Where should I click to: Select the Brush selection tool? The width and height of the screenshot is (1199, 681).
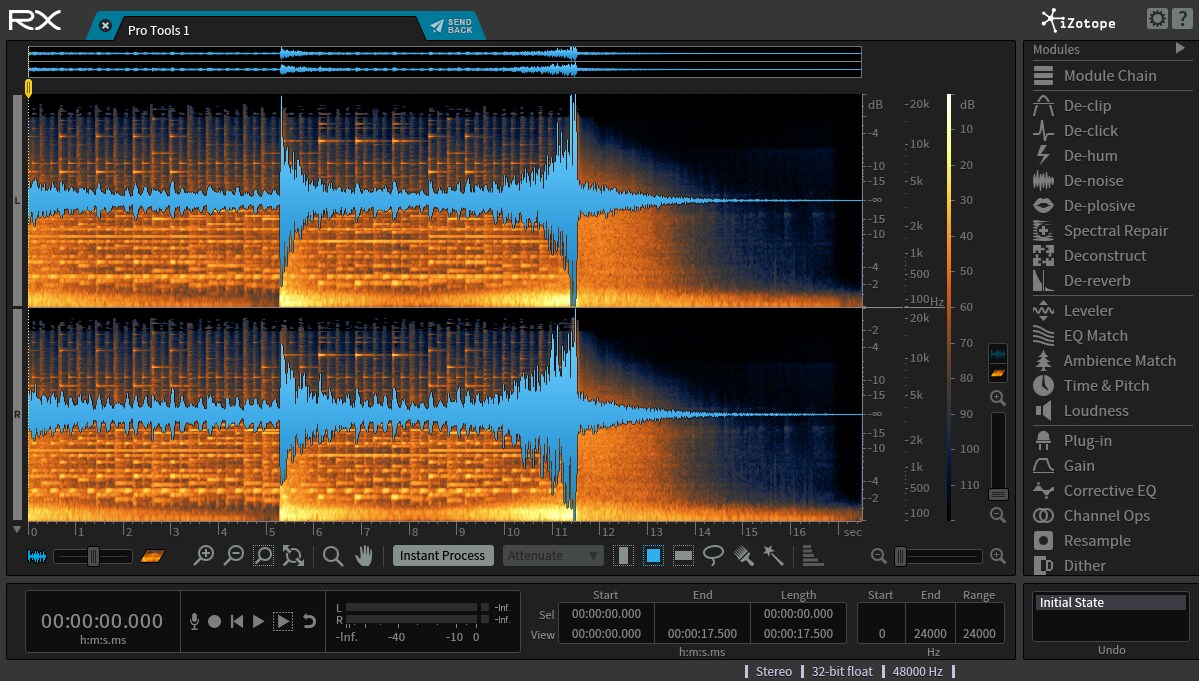point(743,556)
